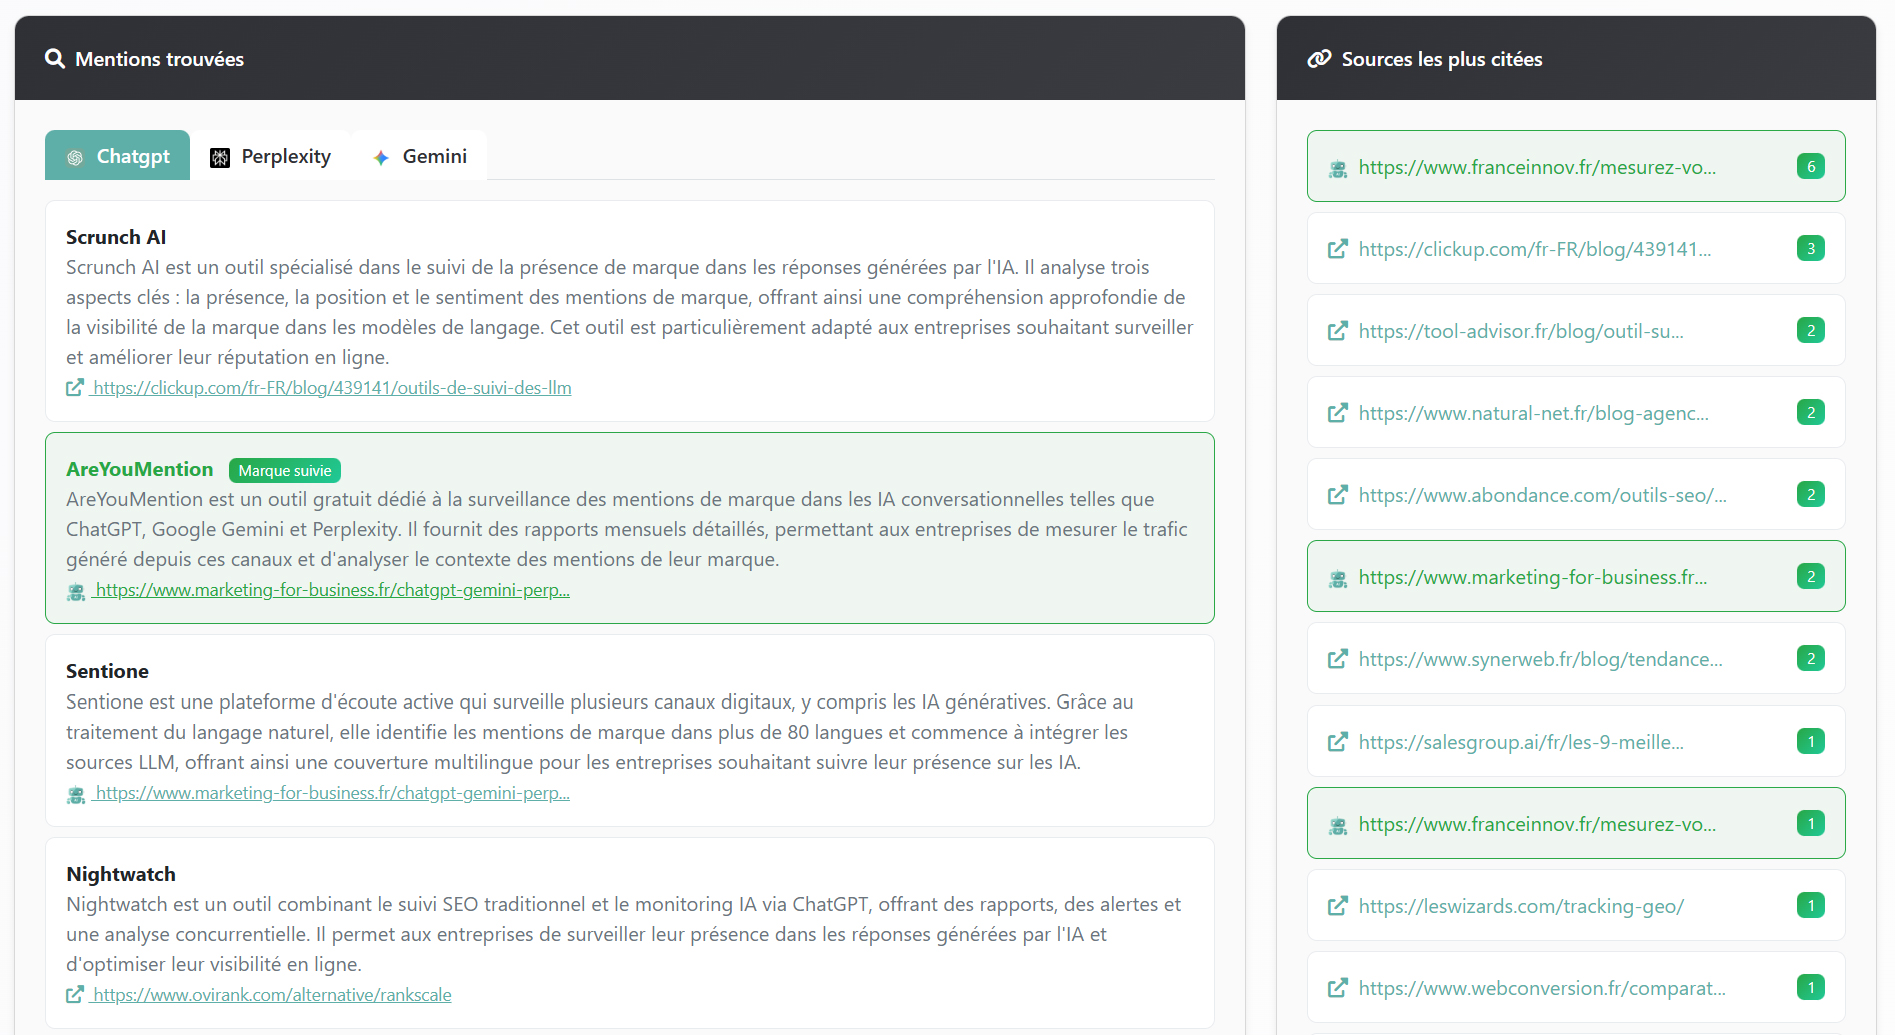Screen dimensions: 1895x1035
Task: Click the magnifier icon beside Mentions trouvées
Action: [55, 59]
